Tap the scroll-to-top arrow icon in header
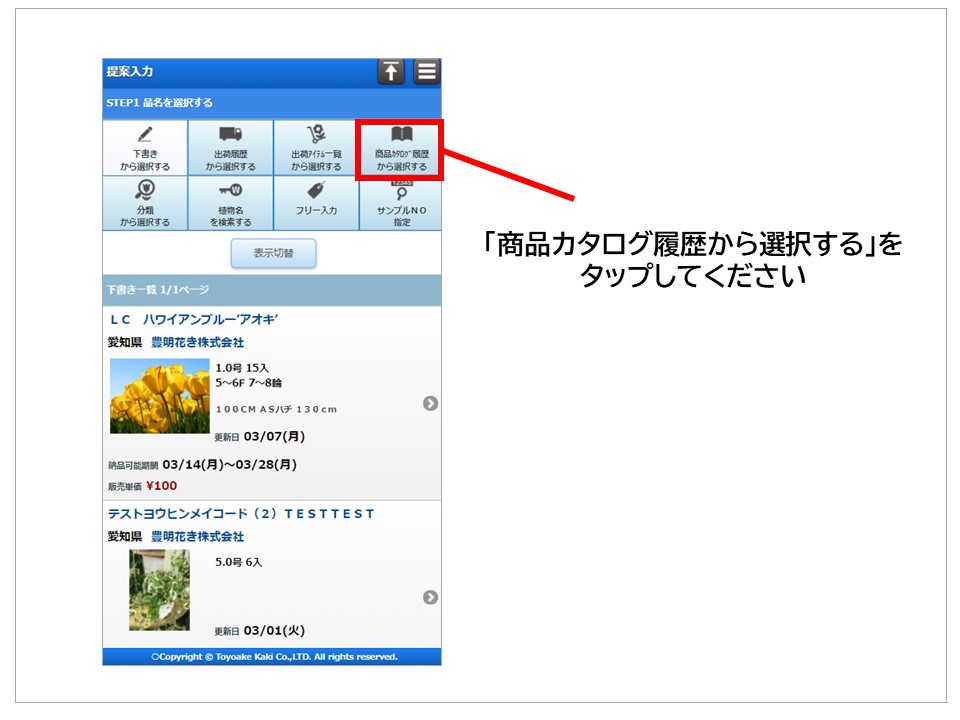 click(391, 72)
